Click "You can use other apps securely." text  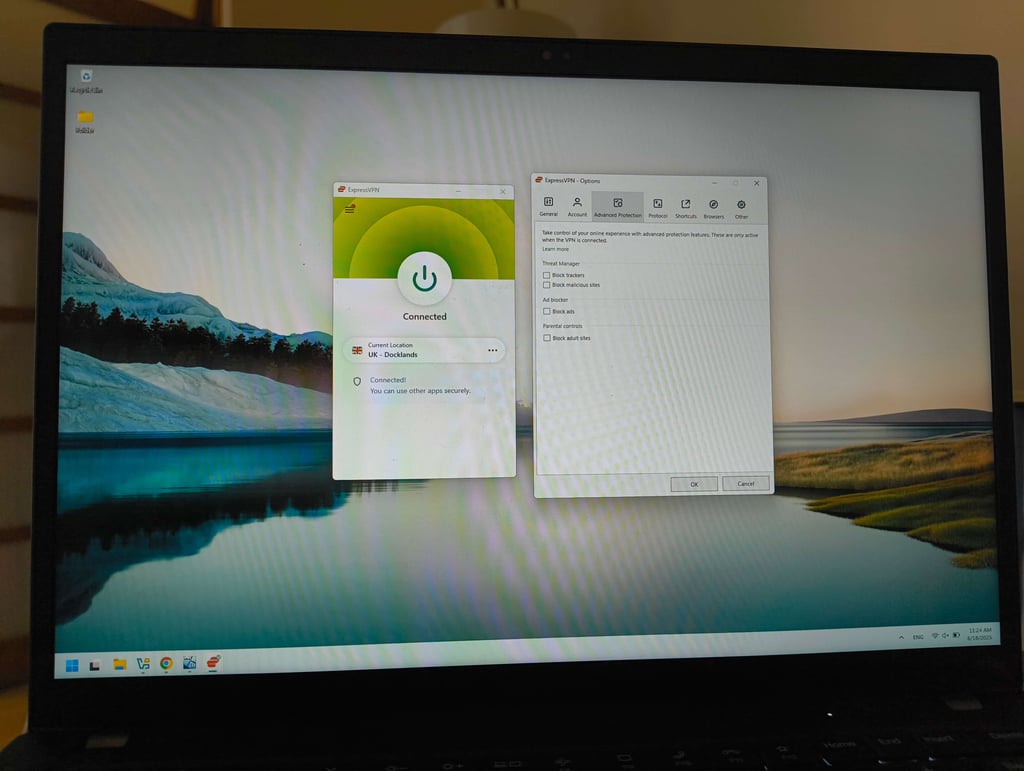tap(420, 391)
